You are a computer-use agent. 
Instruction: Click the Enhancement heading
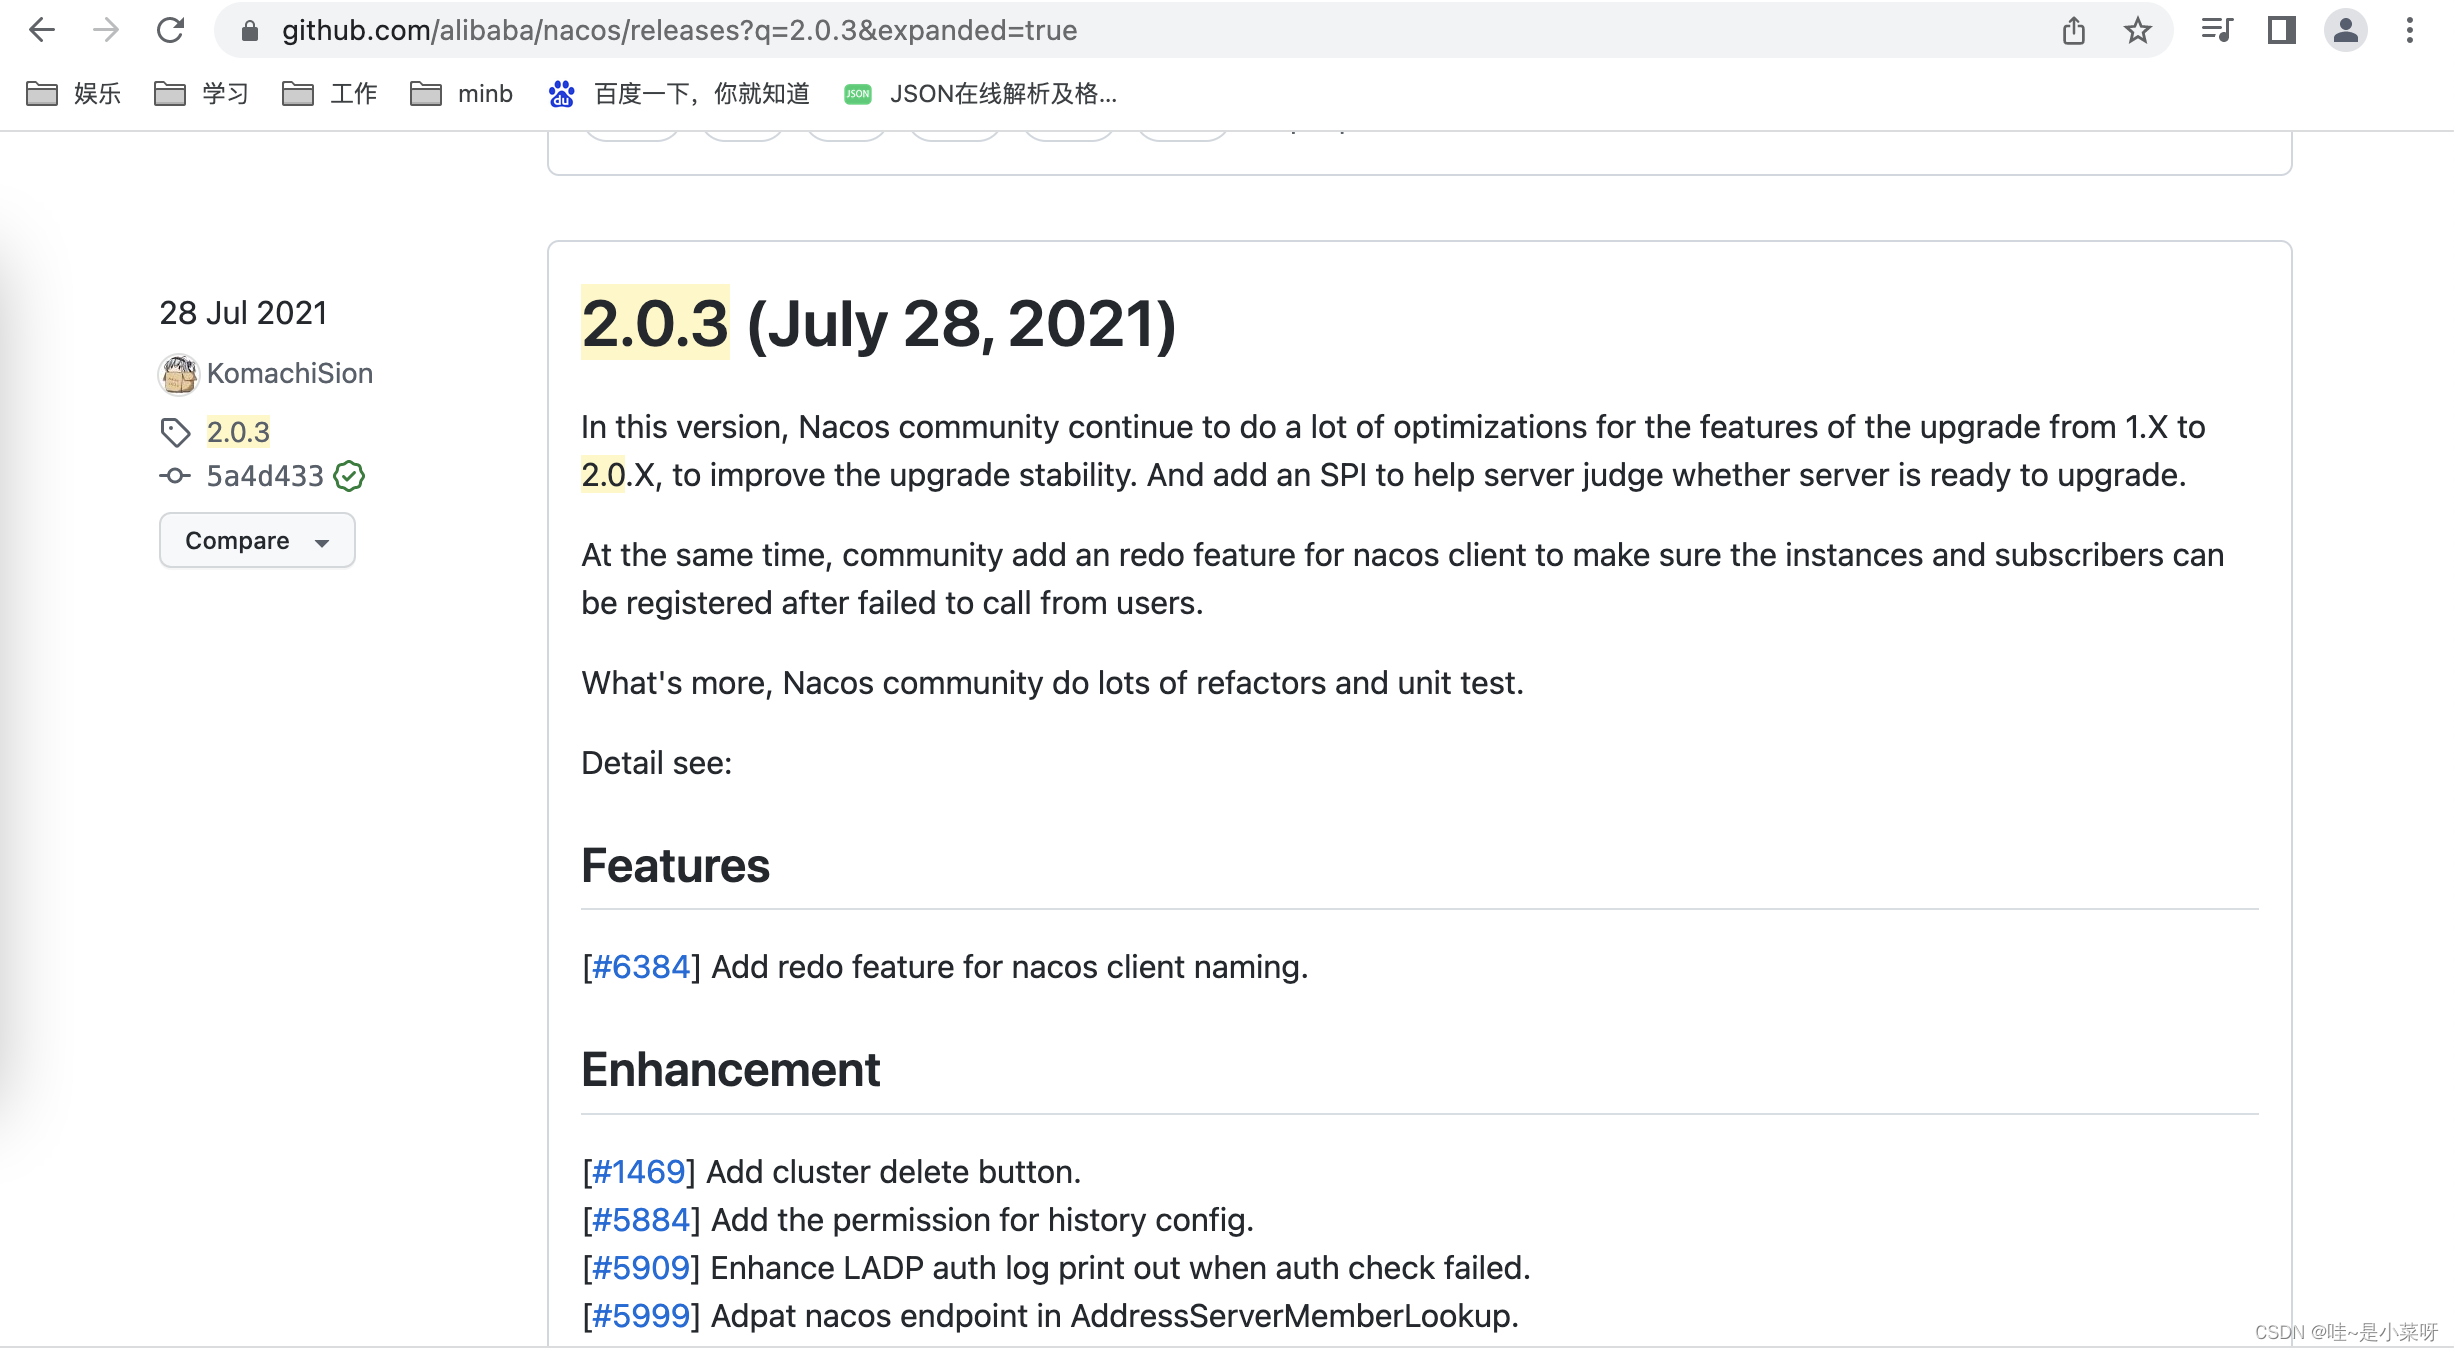pyautogui.click(x=731, y=1070)
